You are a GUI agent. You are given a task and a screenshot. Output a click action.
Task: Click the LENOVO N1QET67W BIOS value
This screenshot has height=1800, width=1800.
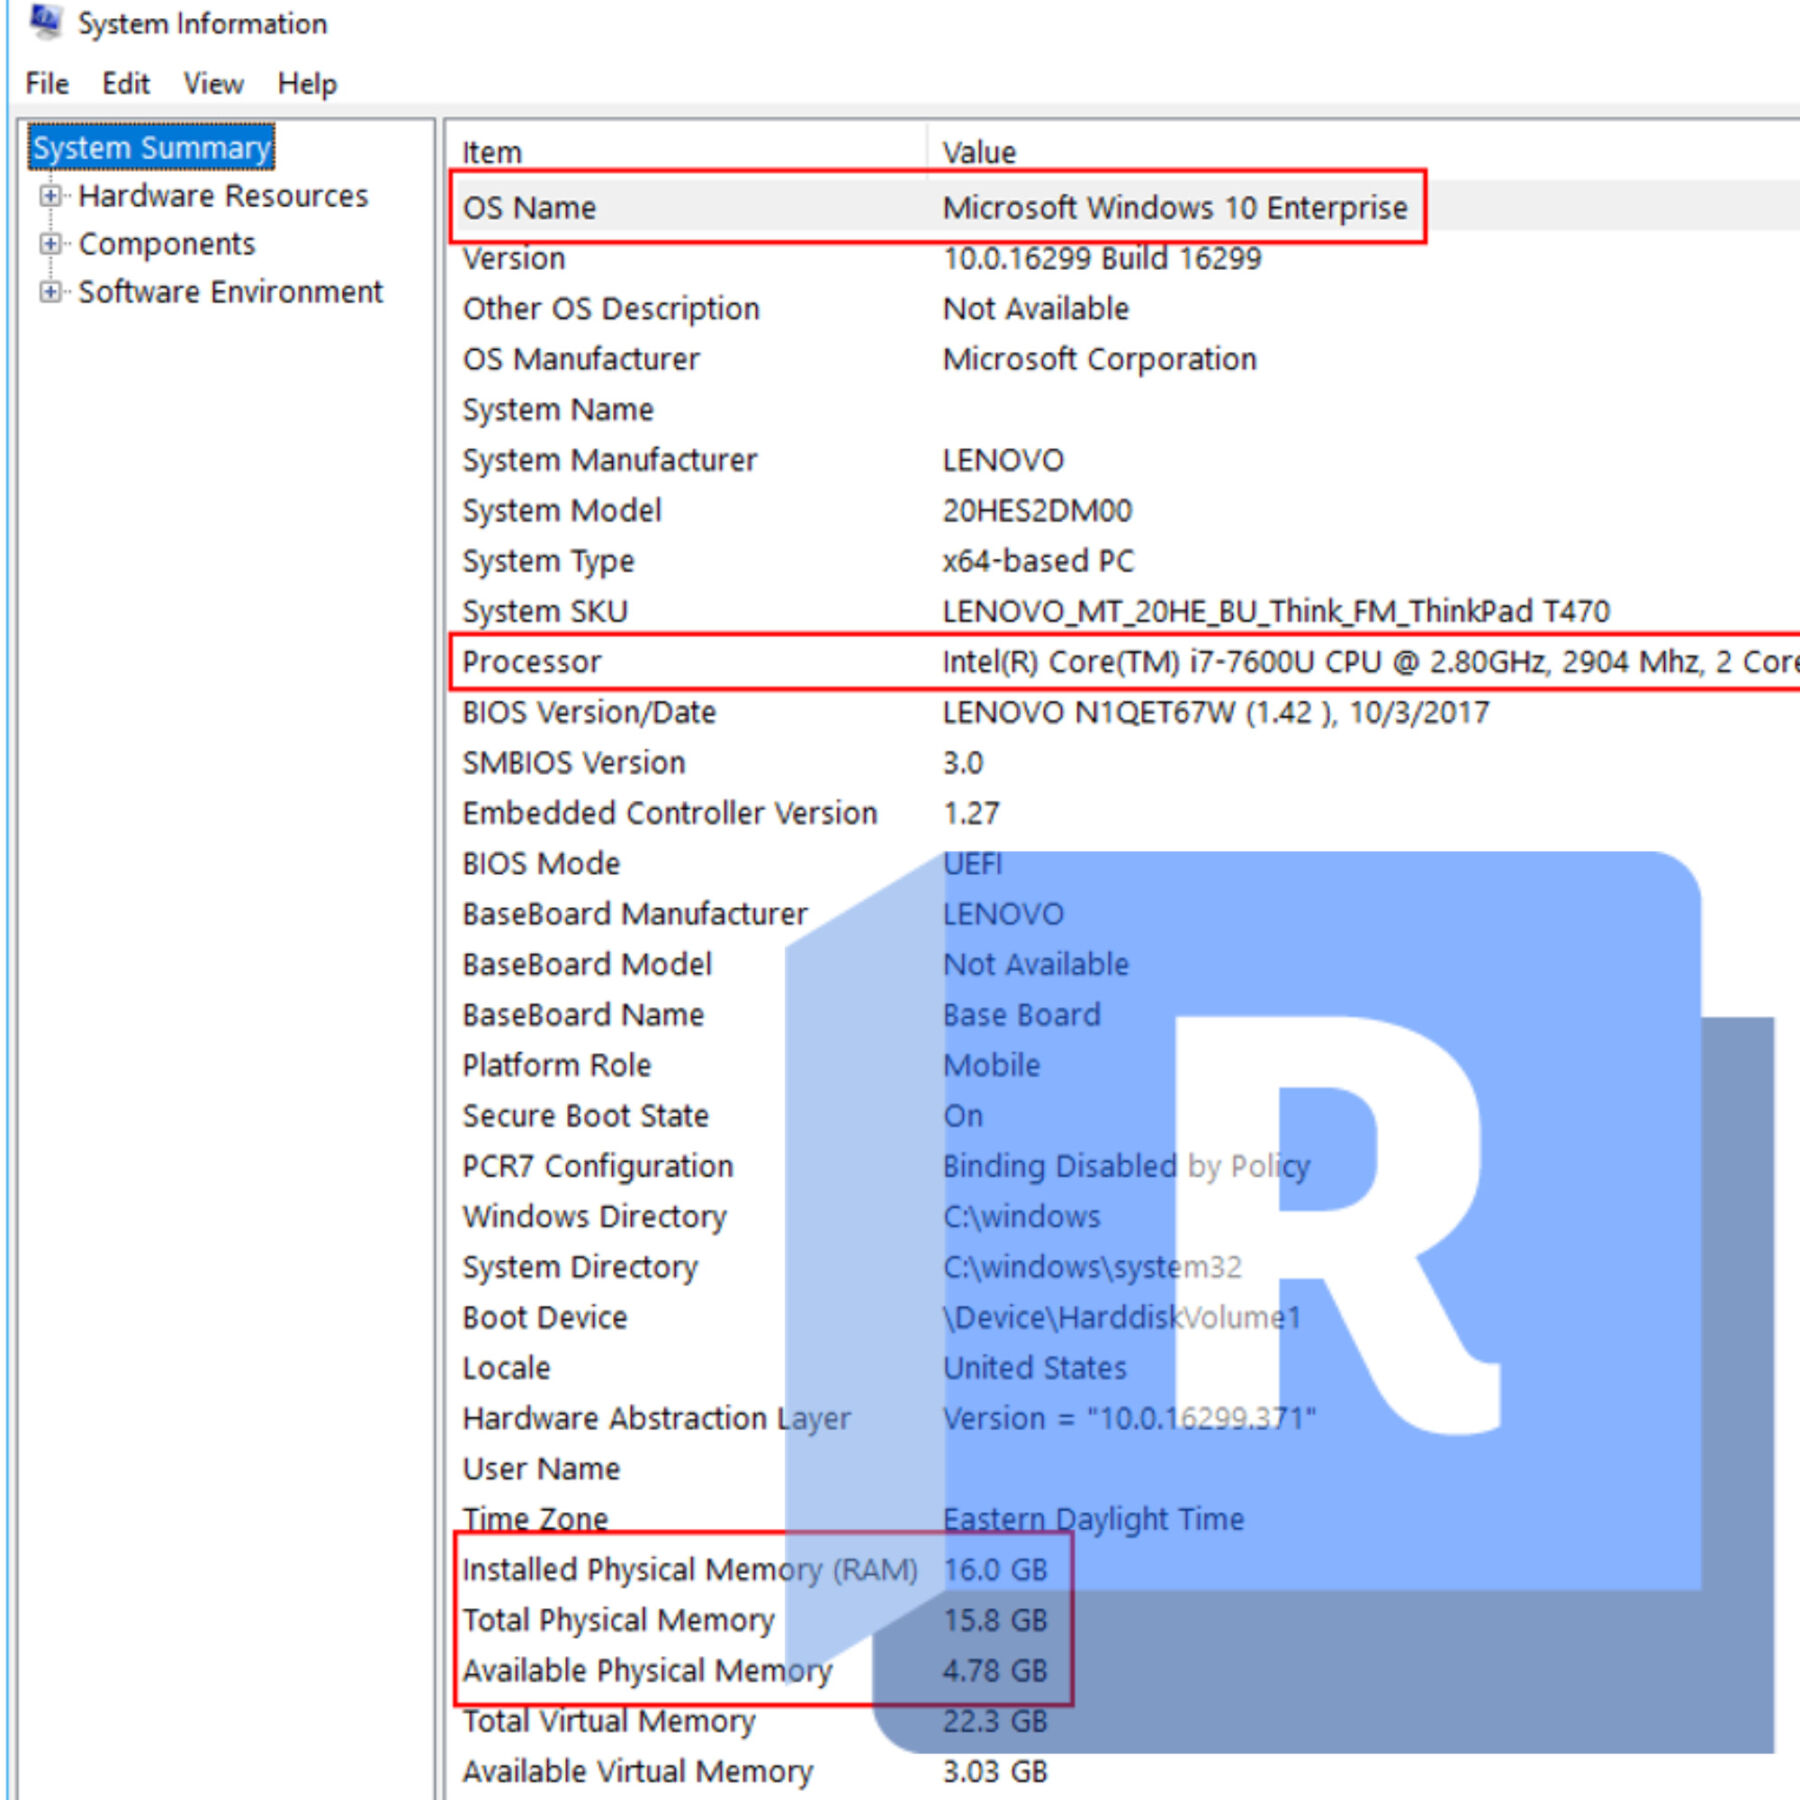point(1216,712)
